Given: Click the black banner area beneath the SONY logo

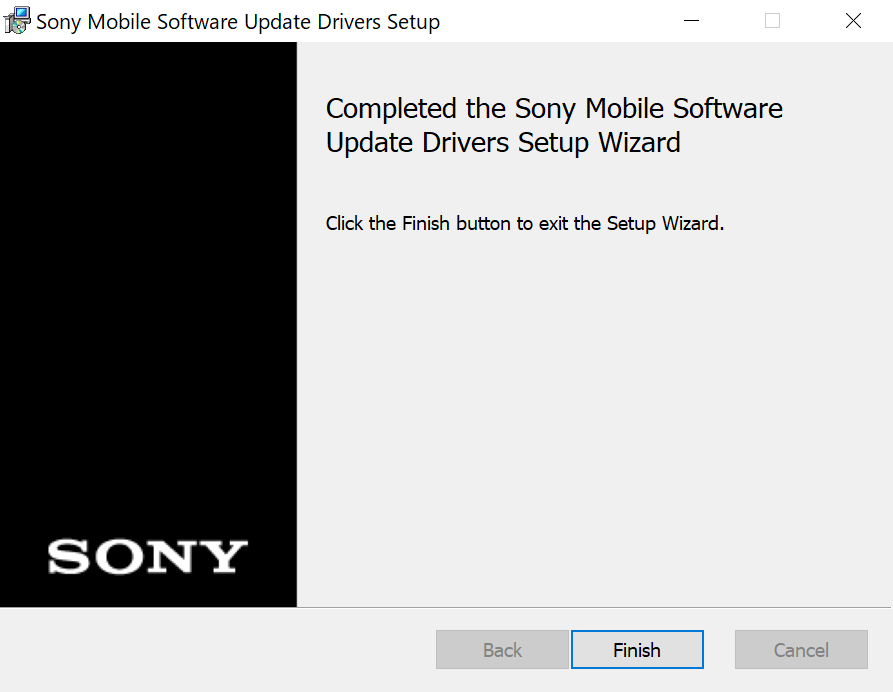Looking at the screenshot, I should tap(148, 591).
